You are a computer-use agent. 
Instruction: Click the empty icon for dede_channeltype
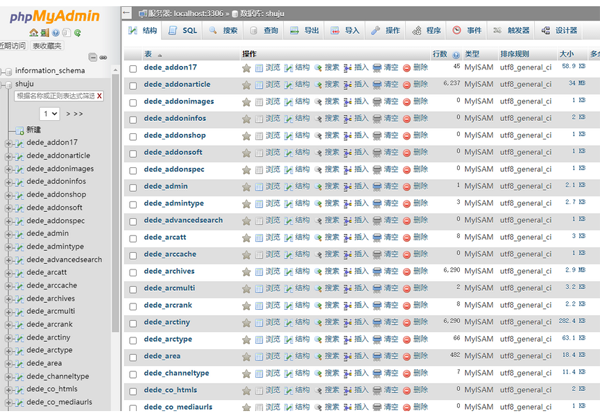pos(377,374)
